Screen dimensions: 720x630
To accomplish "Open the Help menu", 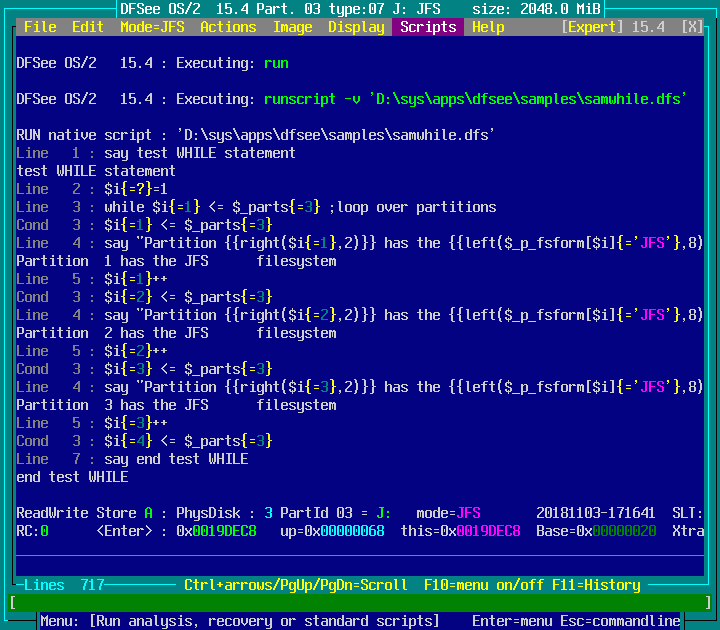I will coord(488,27).
